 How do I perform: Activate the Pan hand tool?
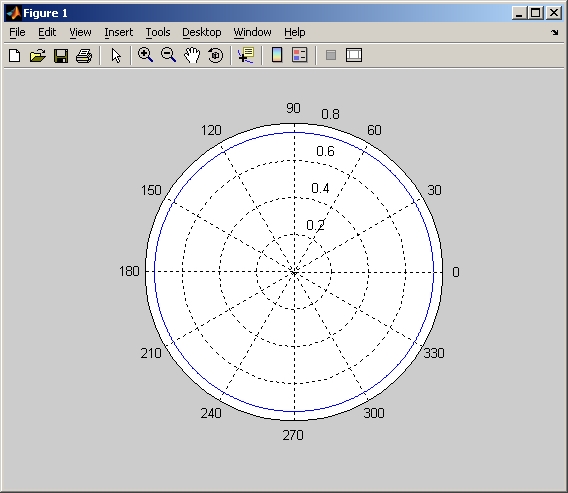(x=192, y=55)
